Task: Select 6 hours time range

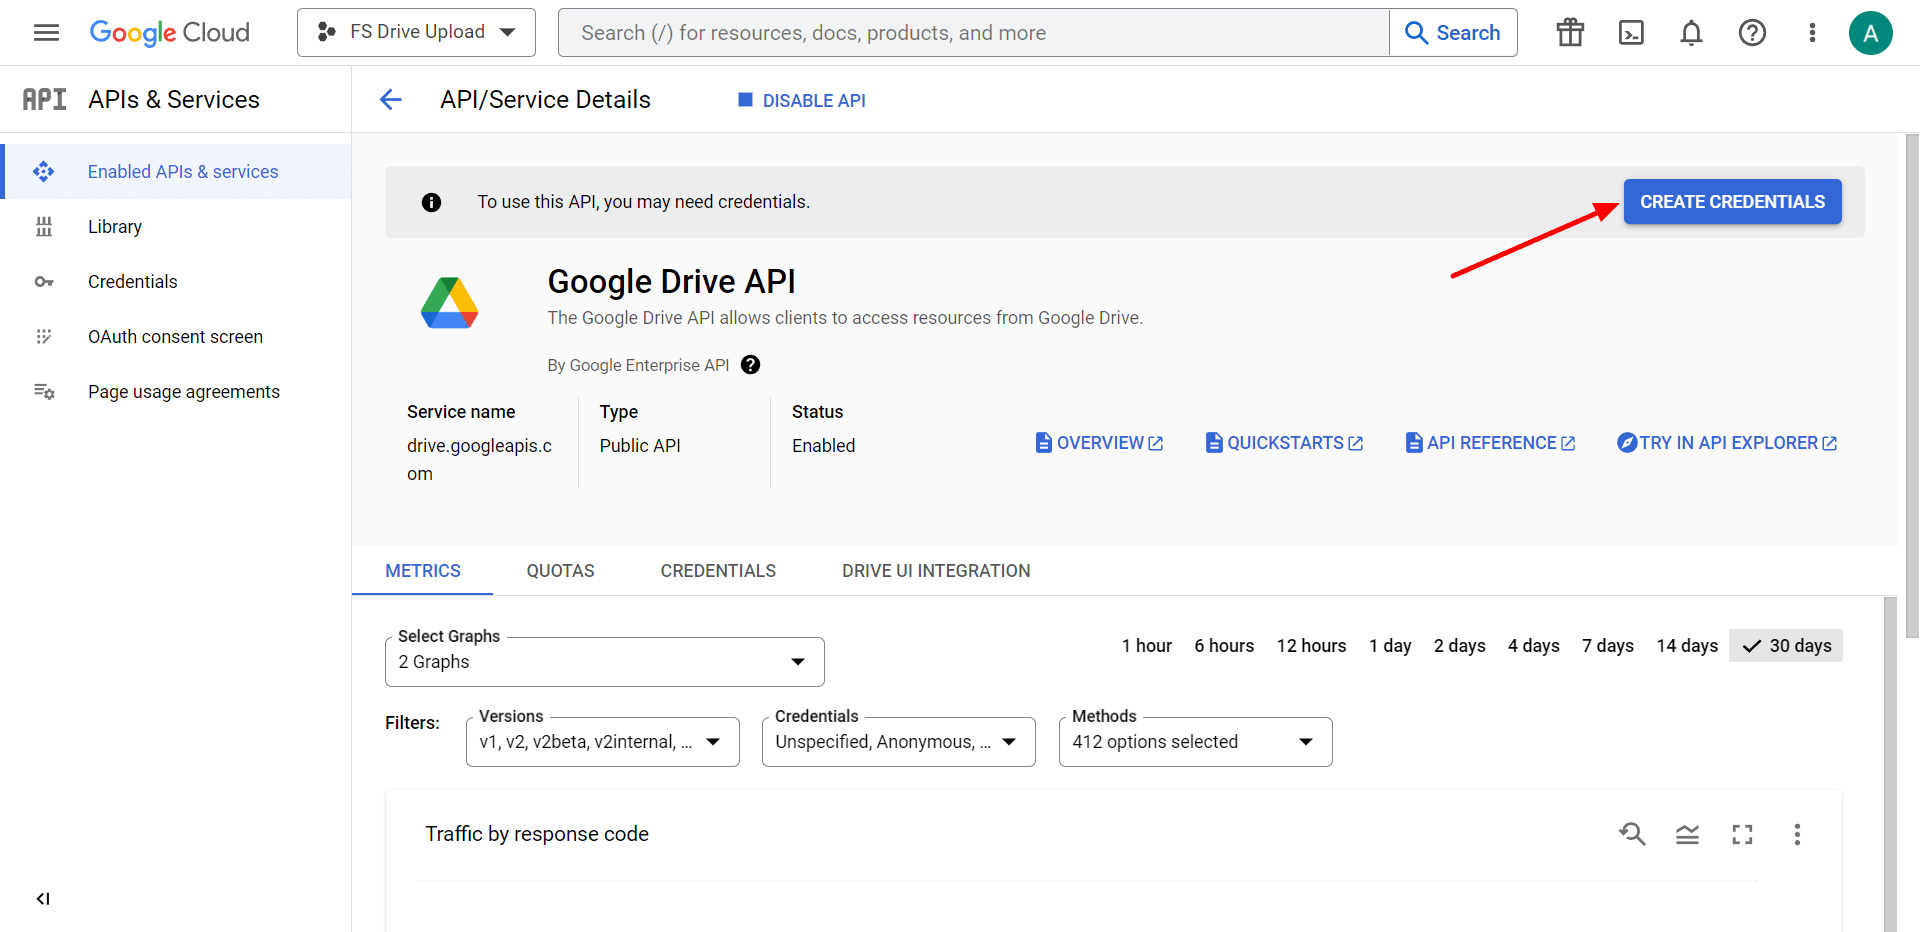Action: [1224, 646]
